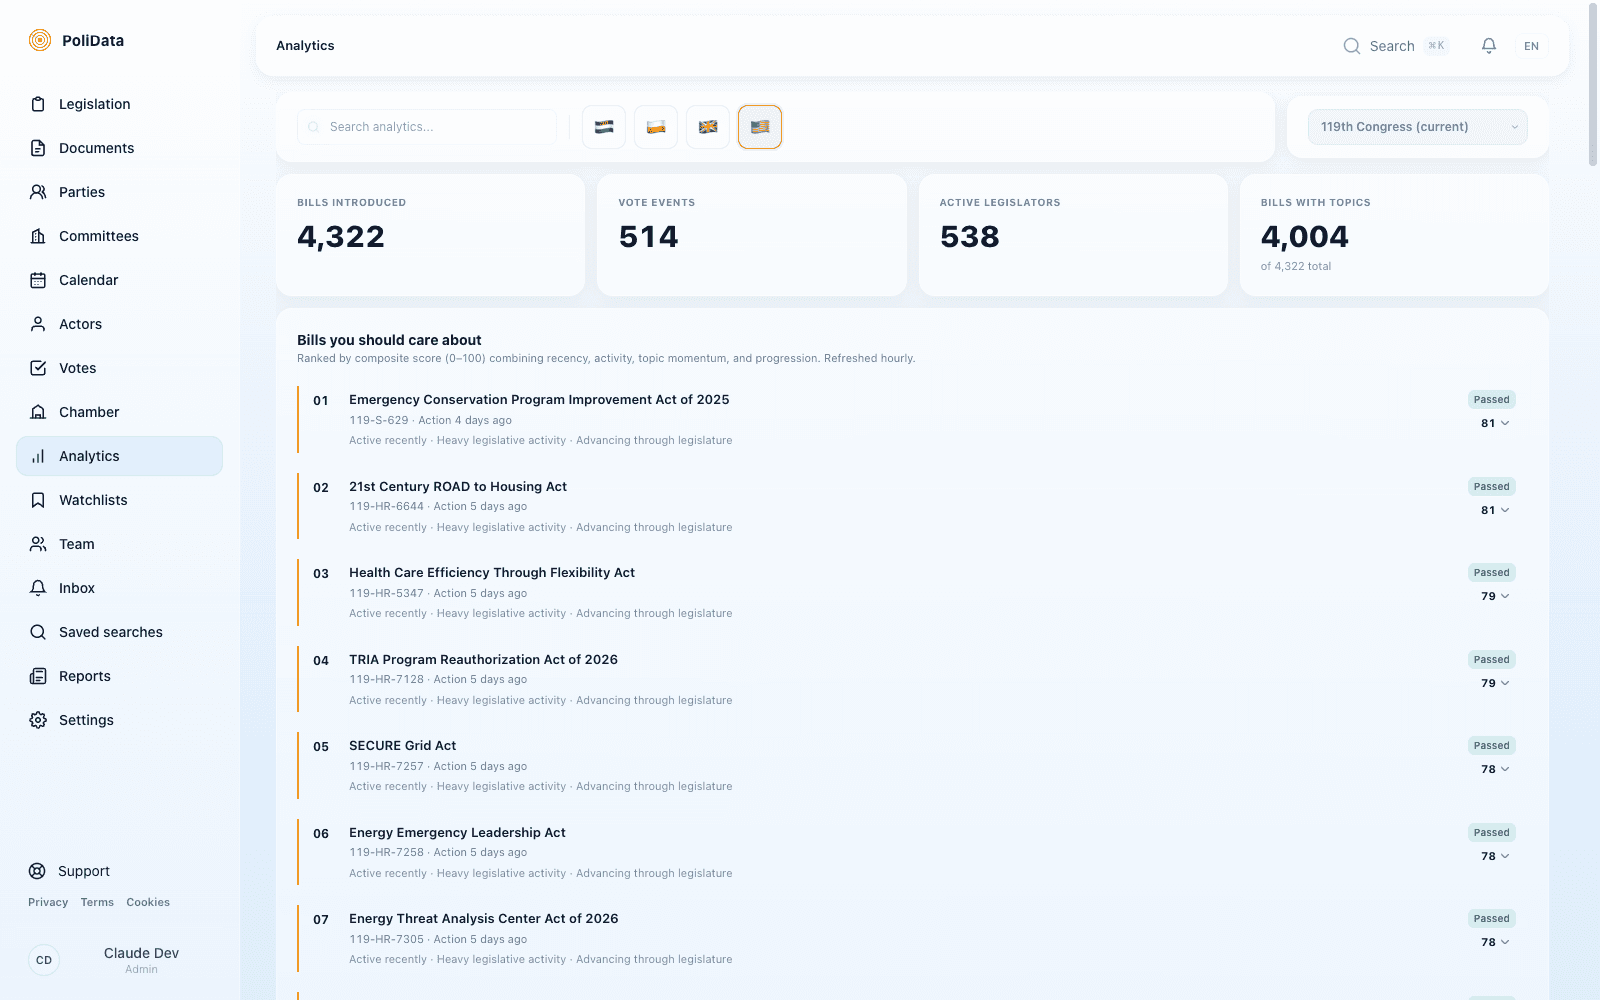
Task: Open the Privacy link
Action: point(48,902)
